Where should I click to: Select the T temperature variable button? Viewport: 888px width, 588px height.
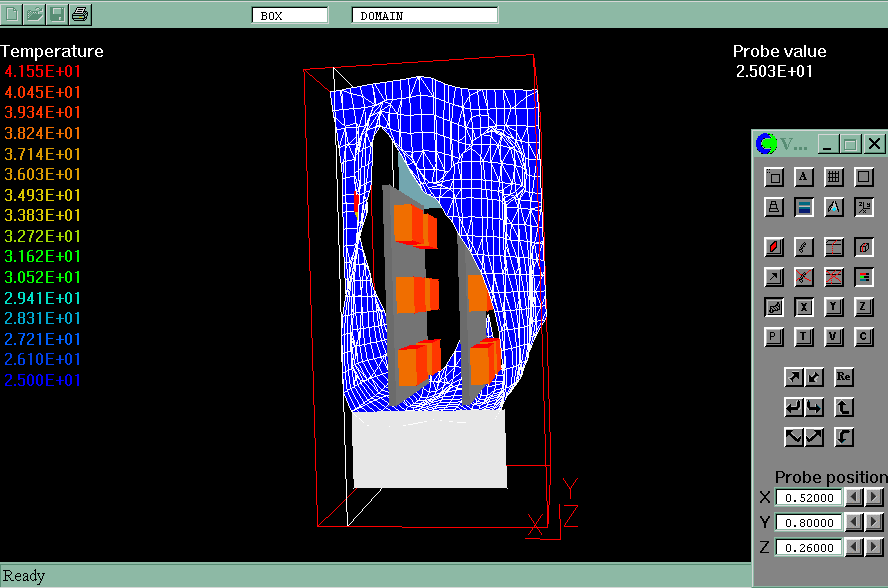click(804, 337)
